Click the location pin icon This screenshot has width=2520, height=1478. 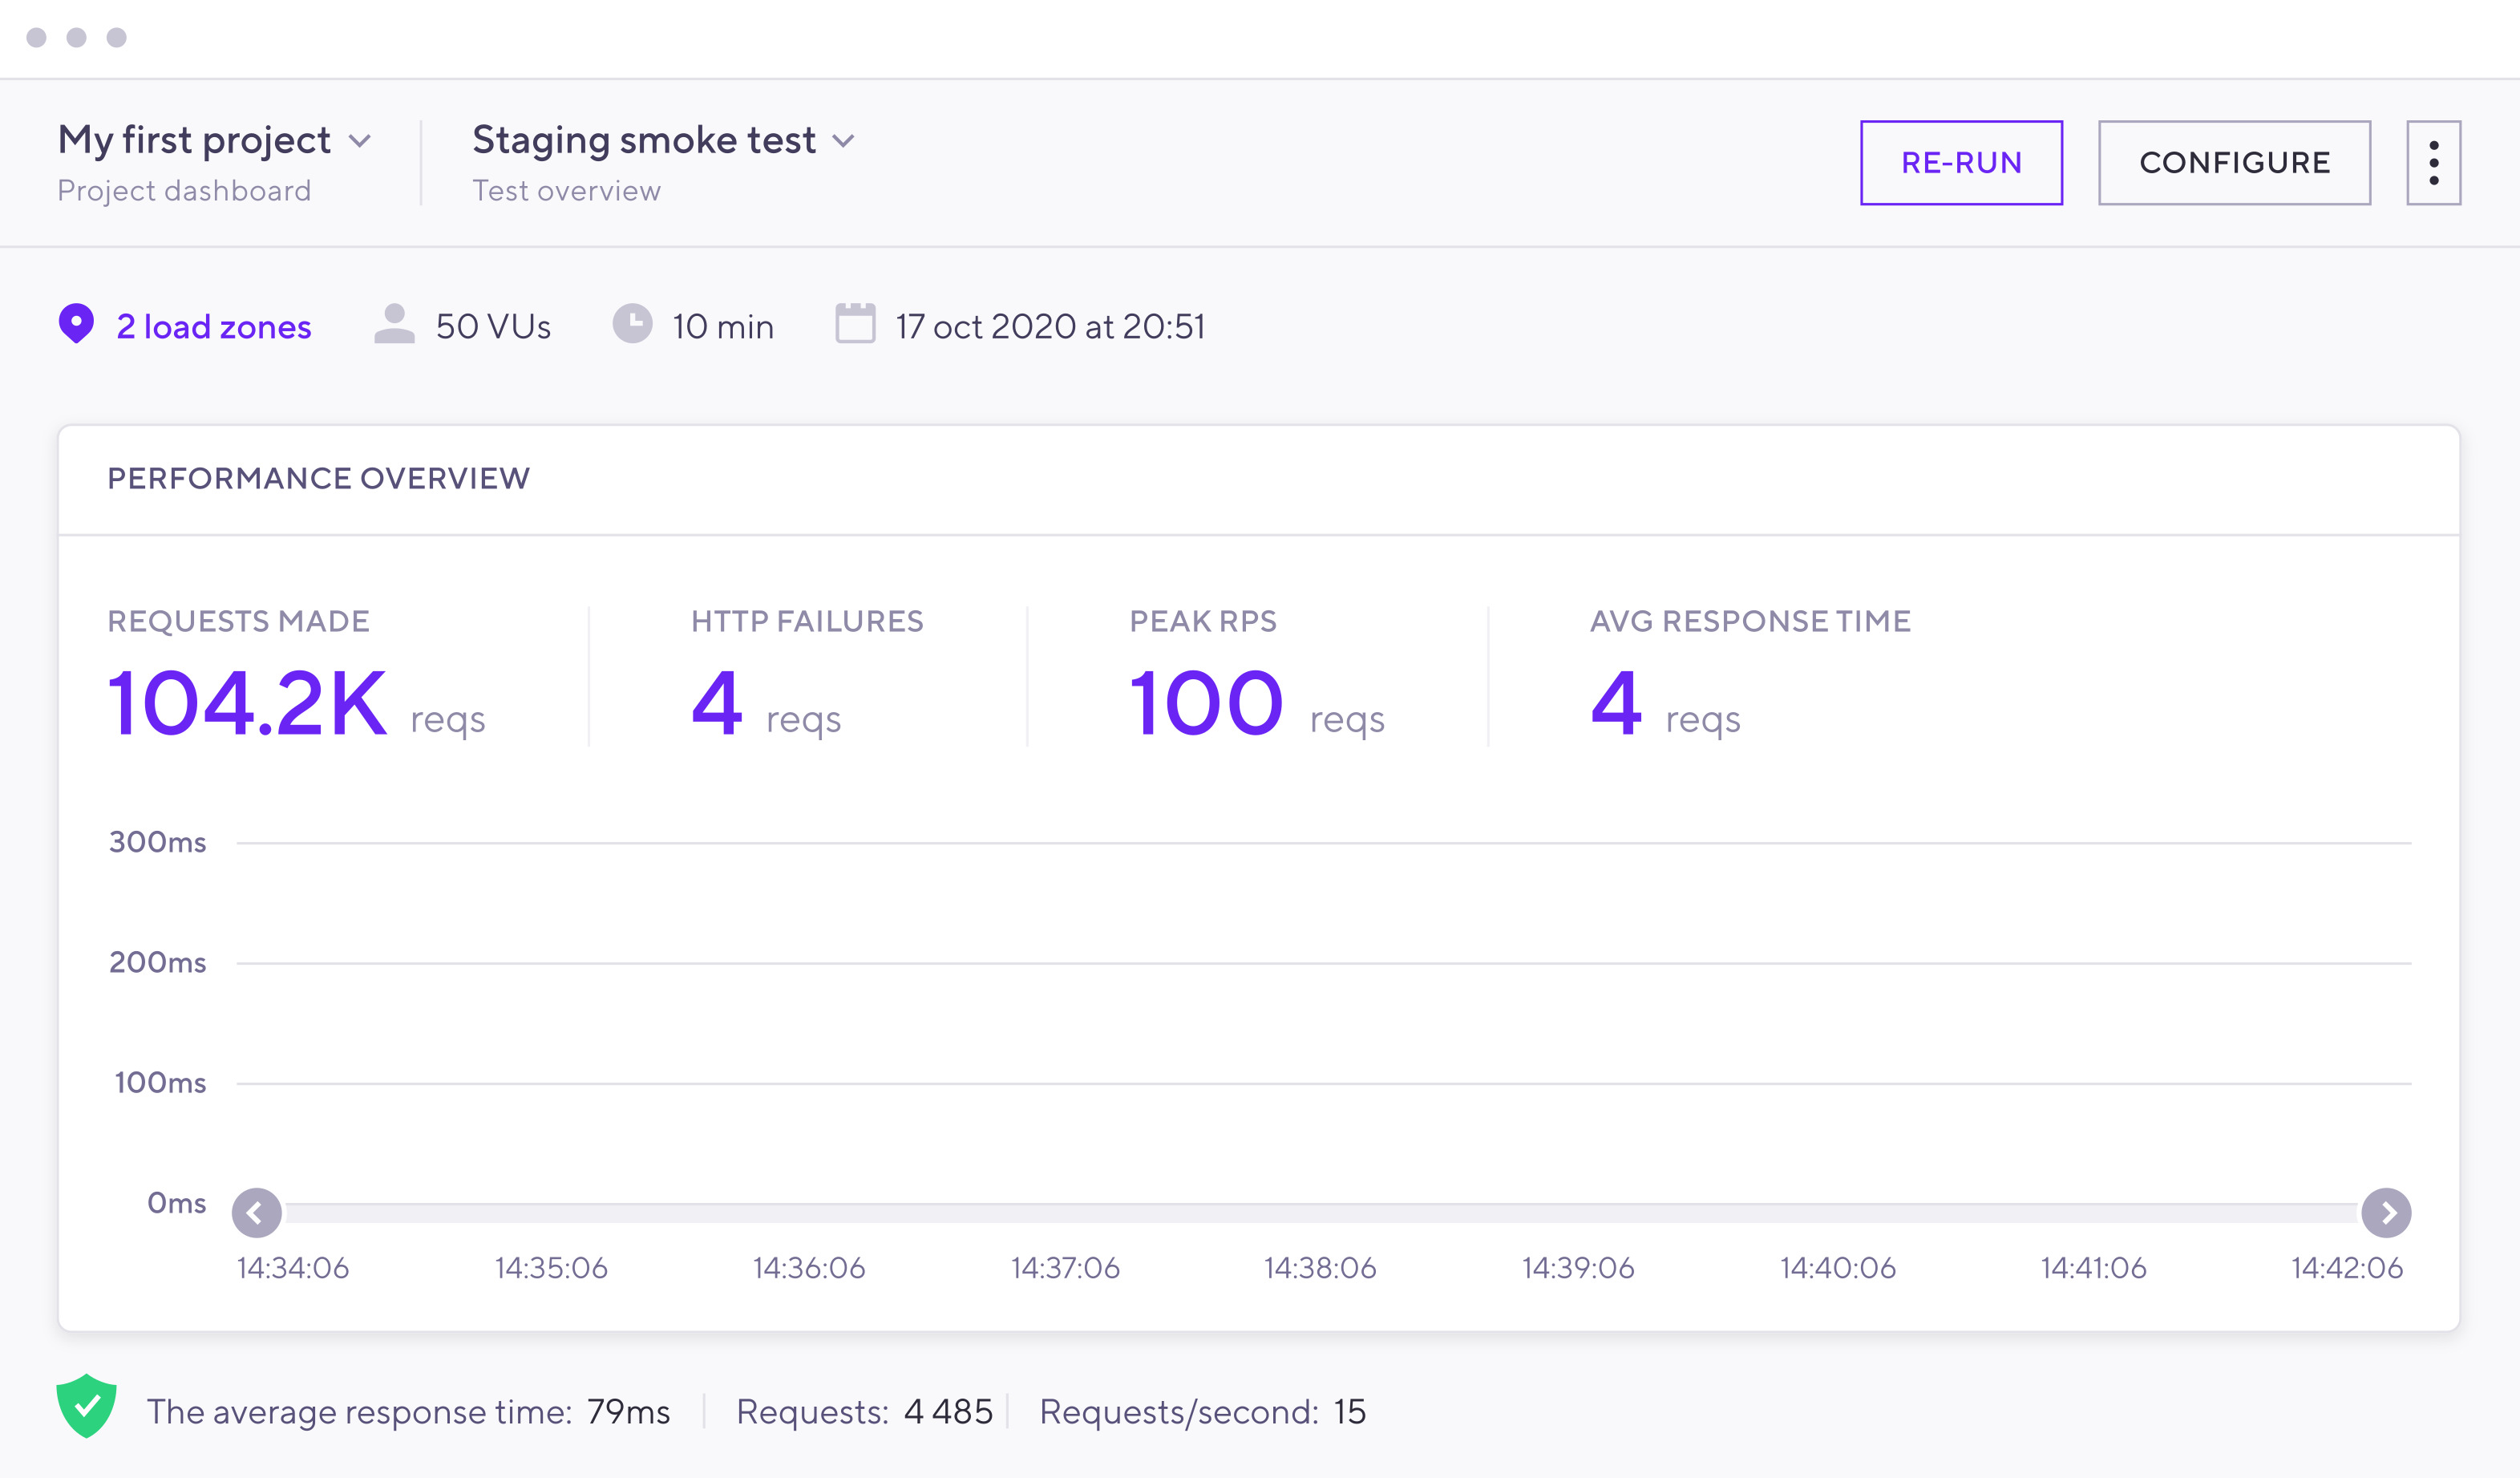(x=76, y=324)
